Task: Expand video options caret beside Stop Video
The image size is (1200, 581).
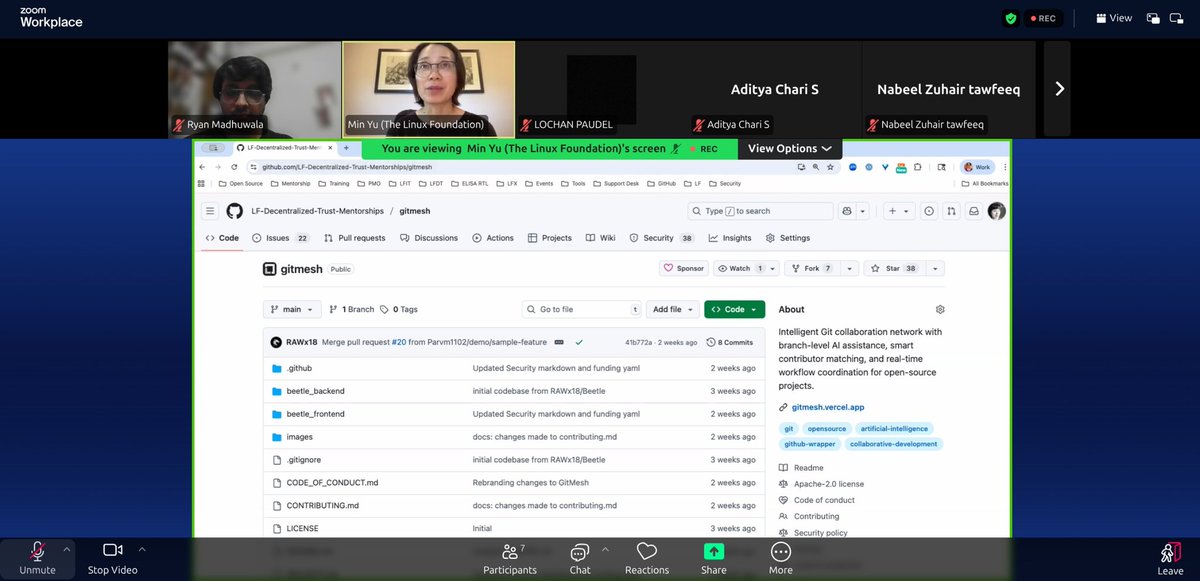Action: pyautogui.click(x=142, y=549)
